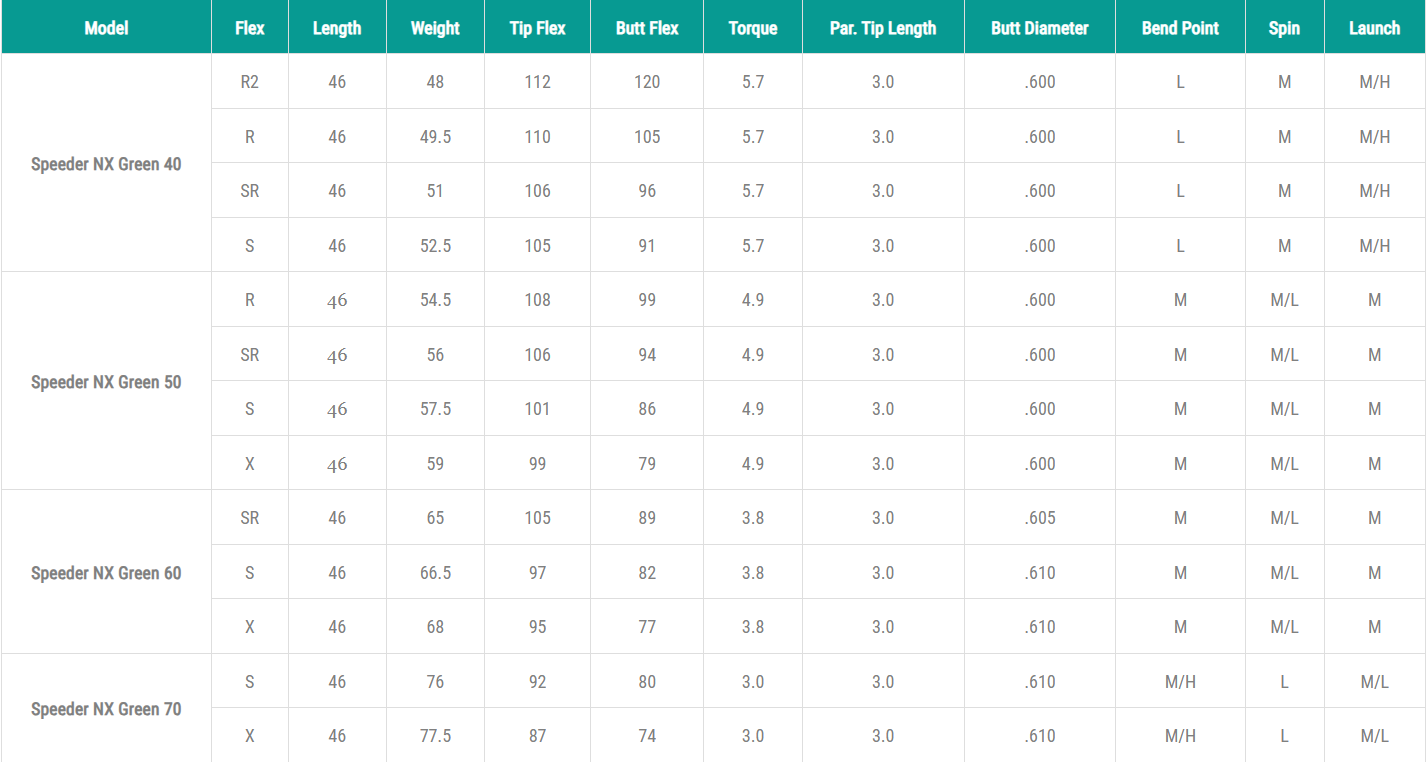1427x762 pixels.
Task: Select the Torque column header
Action: [x=753, y=28]
